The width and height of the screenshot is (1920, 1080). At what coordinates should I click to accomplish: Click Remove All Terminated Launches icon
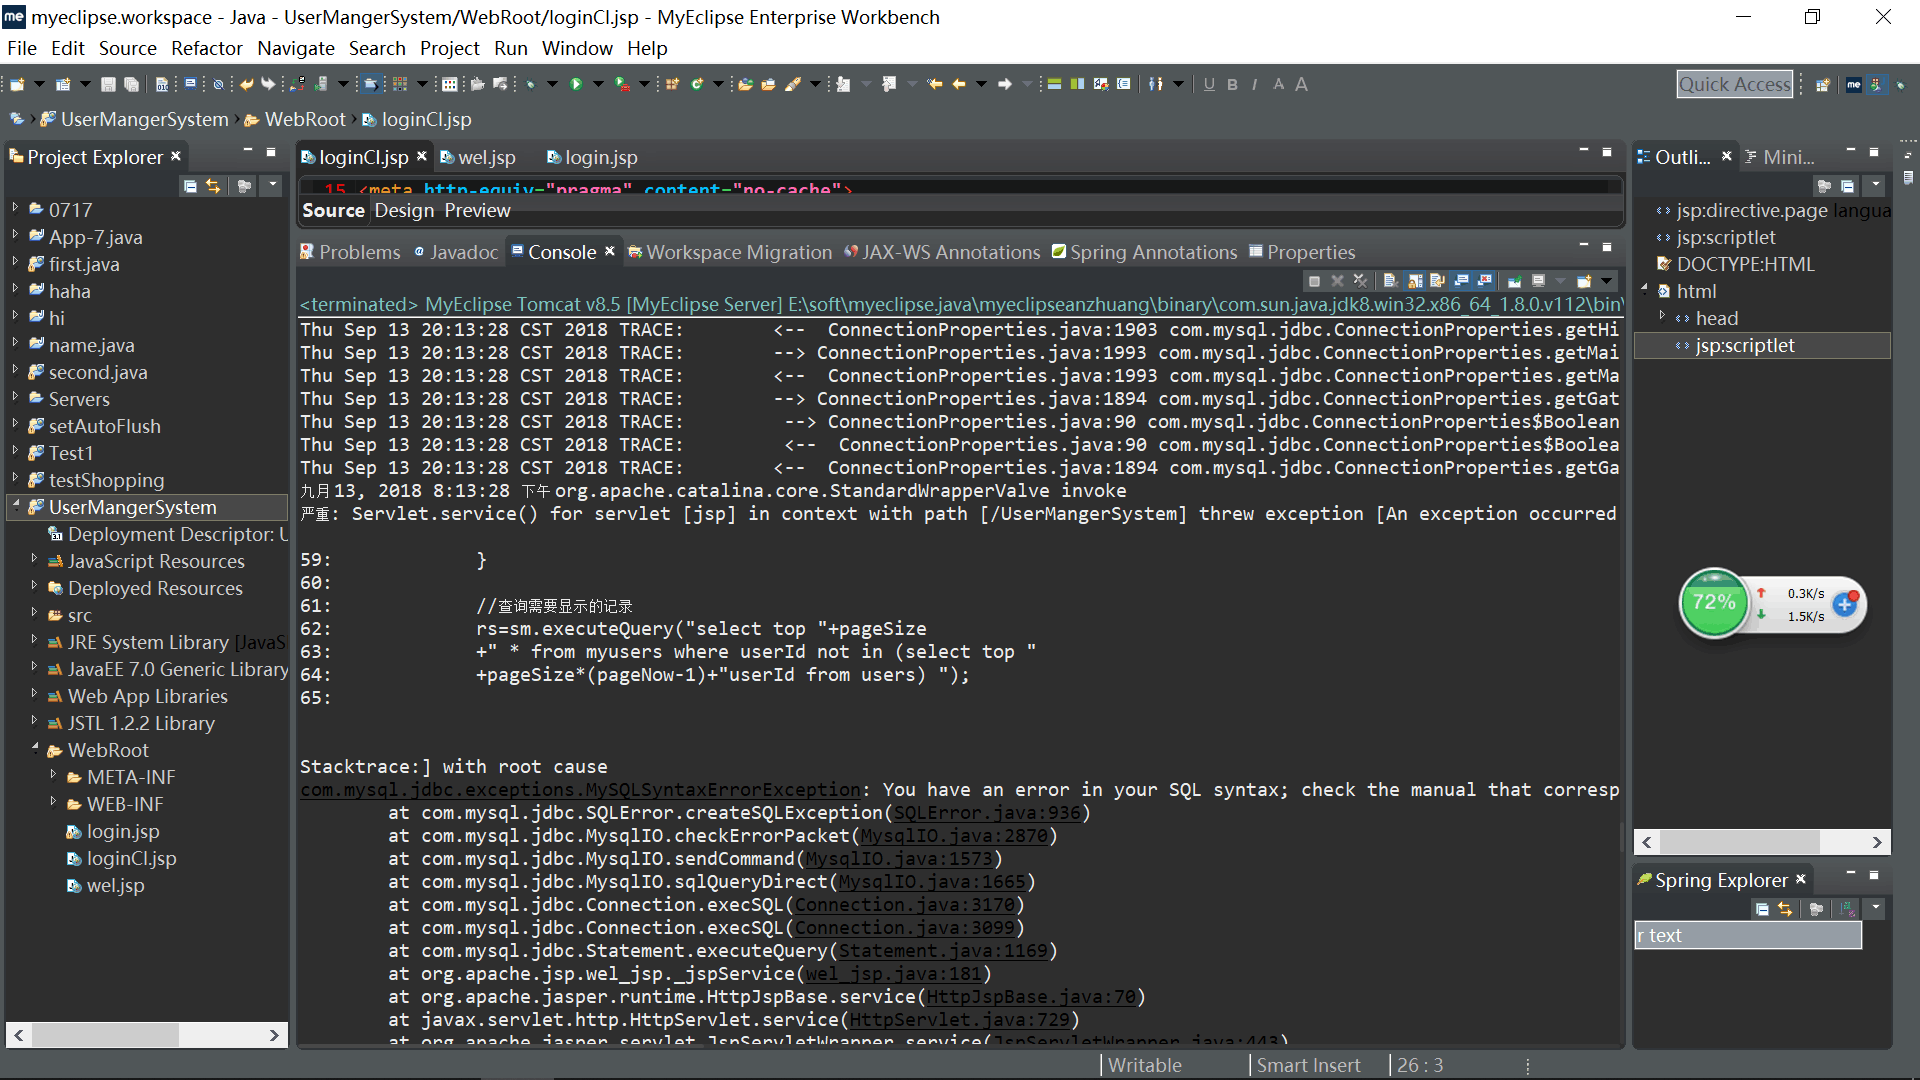coord(1360,281)
